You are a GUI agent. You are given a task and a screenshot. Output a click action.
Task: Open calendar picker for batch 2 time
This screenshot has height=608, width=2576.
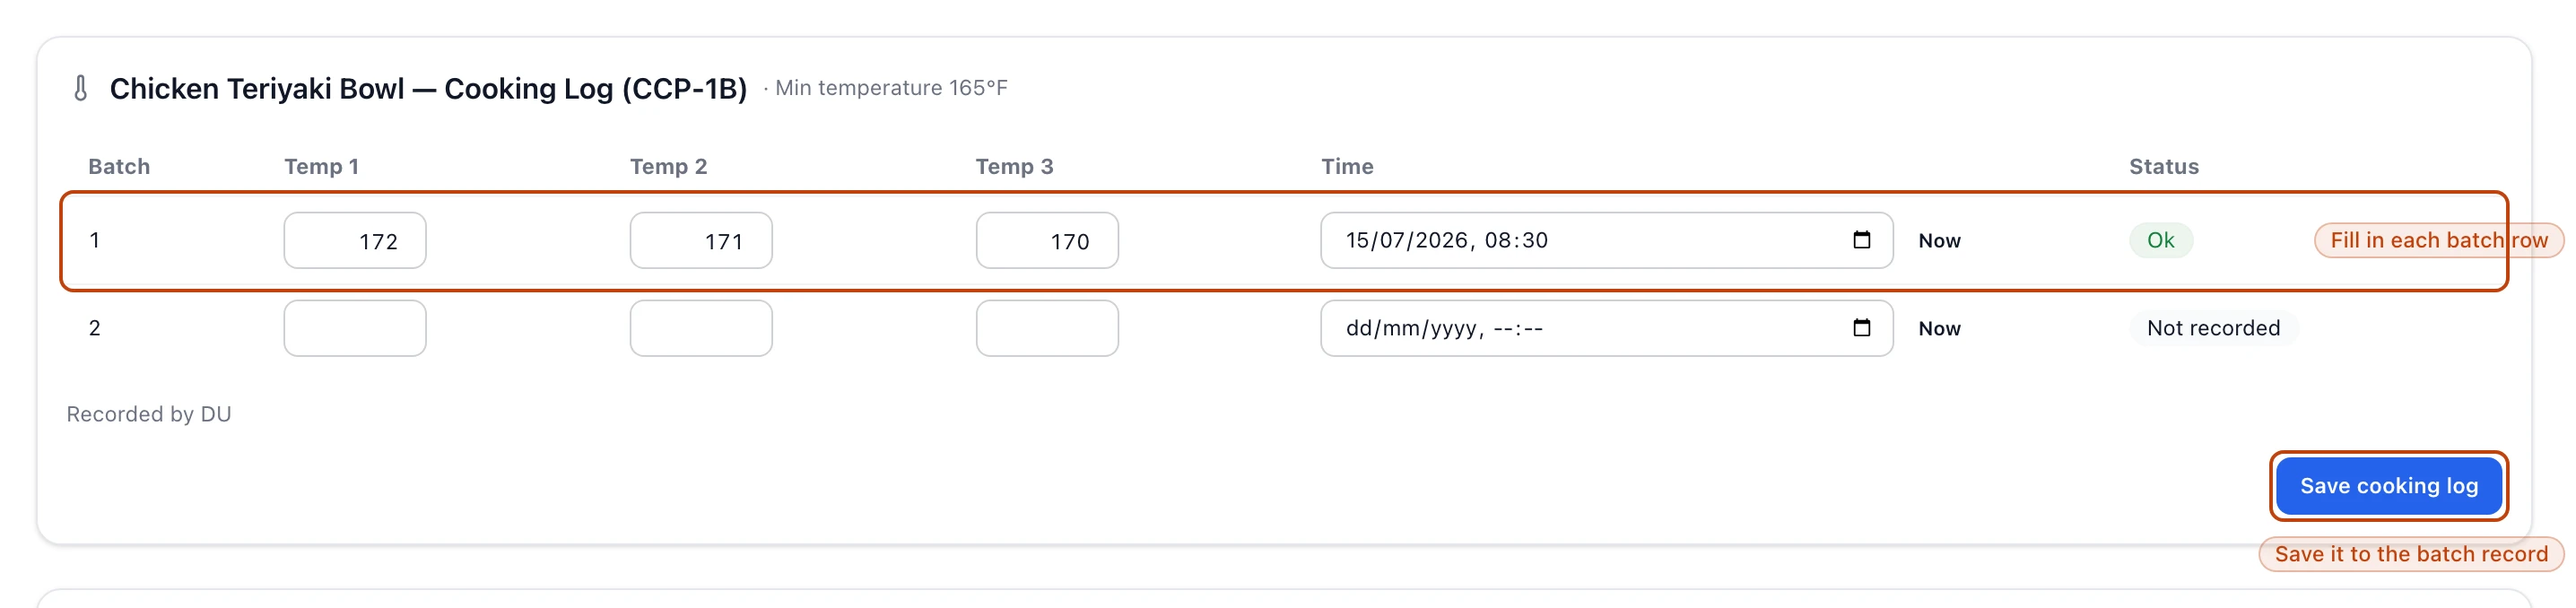1861,328
